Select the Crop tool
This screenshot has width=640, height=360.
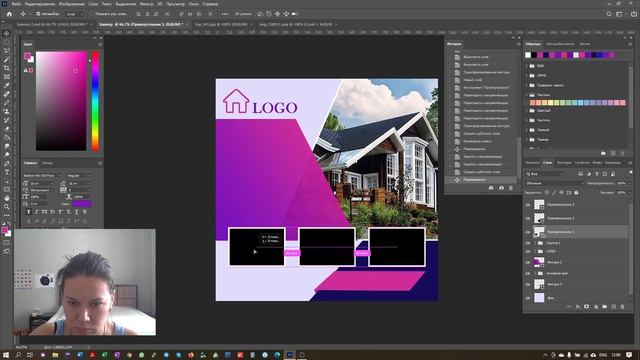pos(7,68)
